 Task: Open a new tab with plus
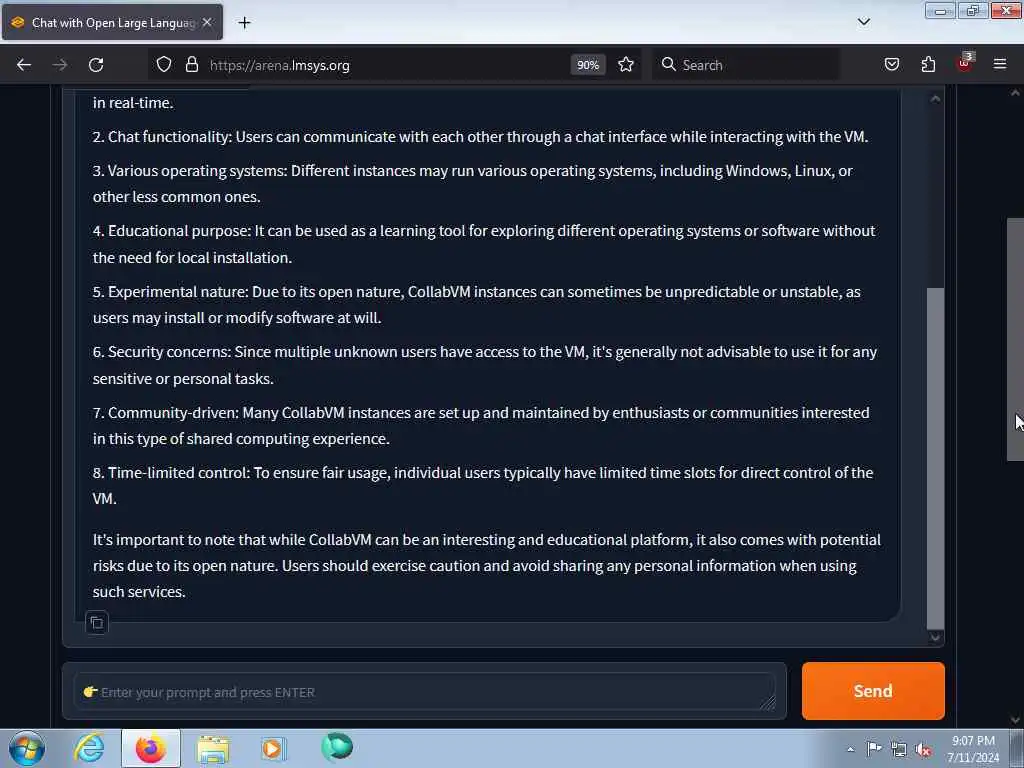pos(244,23)
